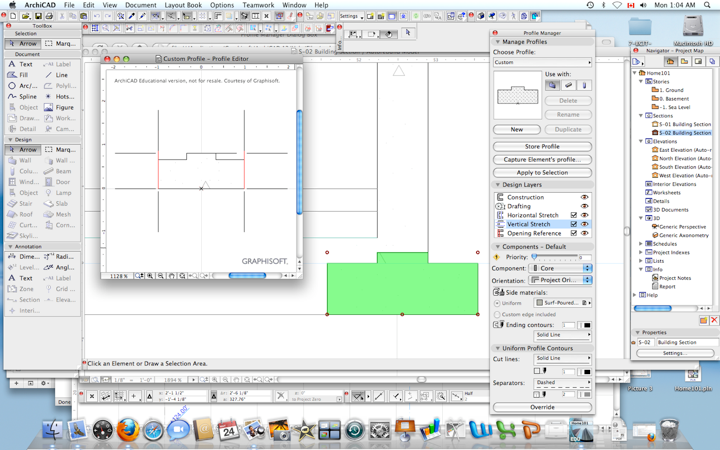Open the Component Core dropdown
Viewport: 720px width, 450px height.
(x=560, y=268)
